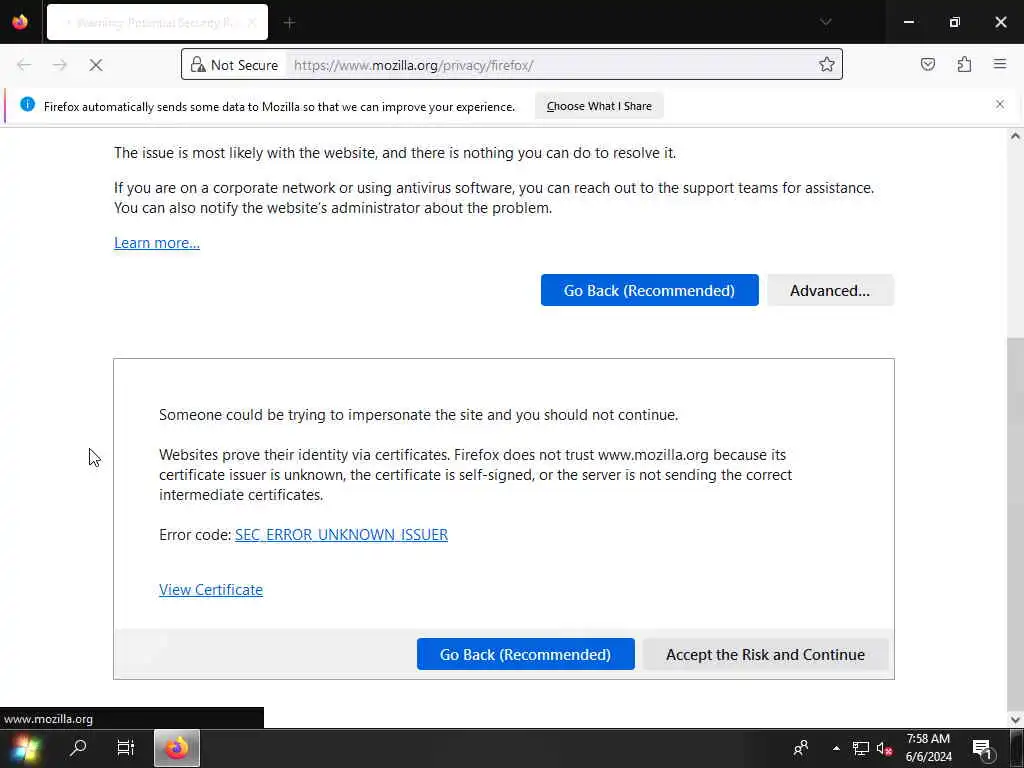
Task: Stop loading the page
Action: (x=96, y=65)
